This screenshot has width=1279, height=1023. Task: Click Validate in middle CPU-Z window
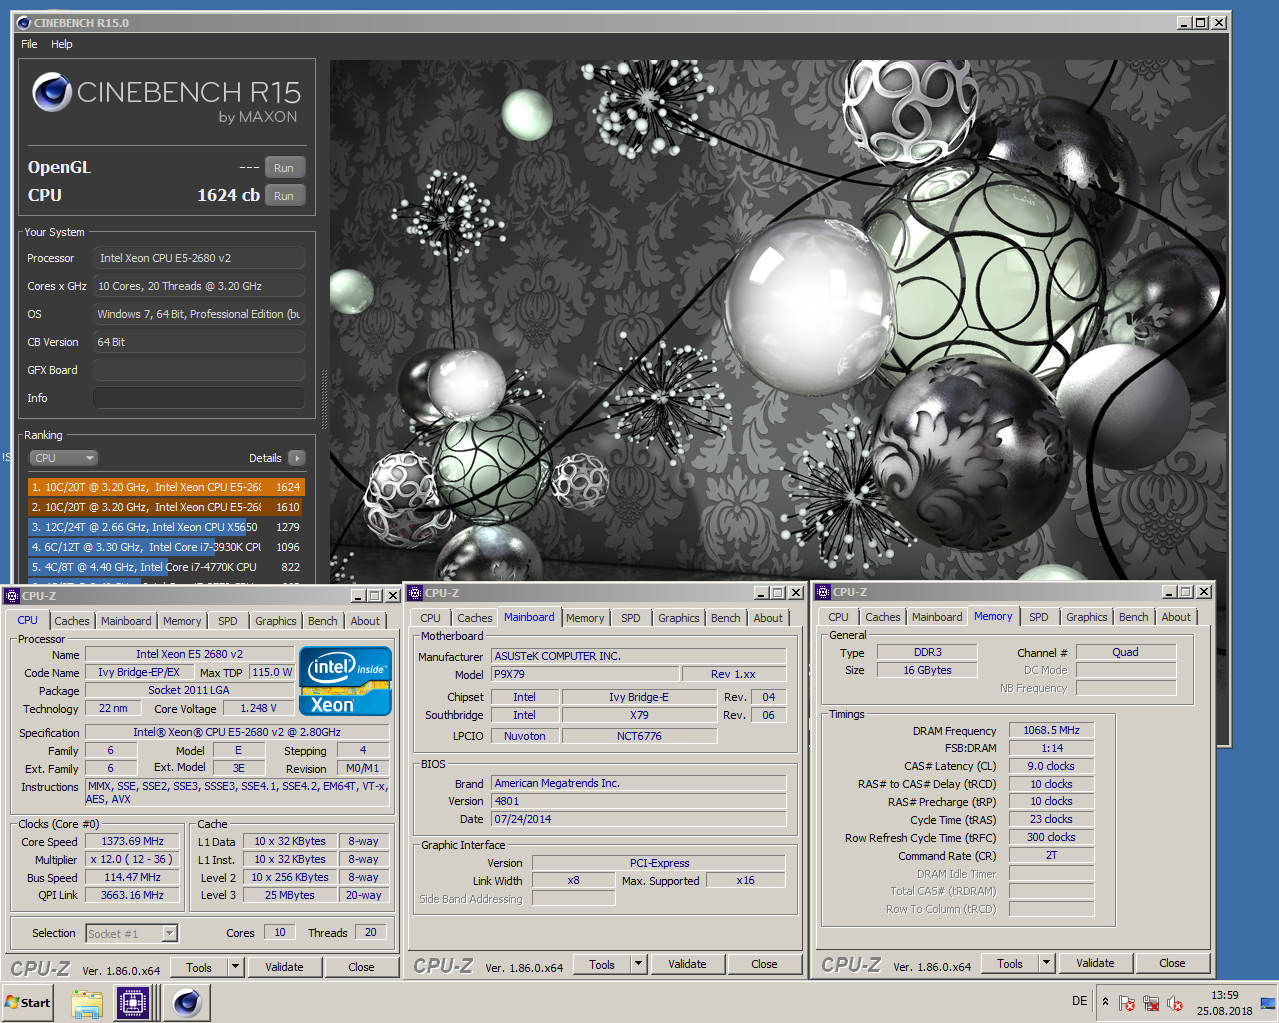[687, 964]
